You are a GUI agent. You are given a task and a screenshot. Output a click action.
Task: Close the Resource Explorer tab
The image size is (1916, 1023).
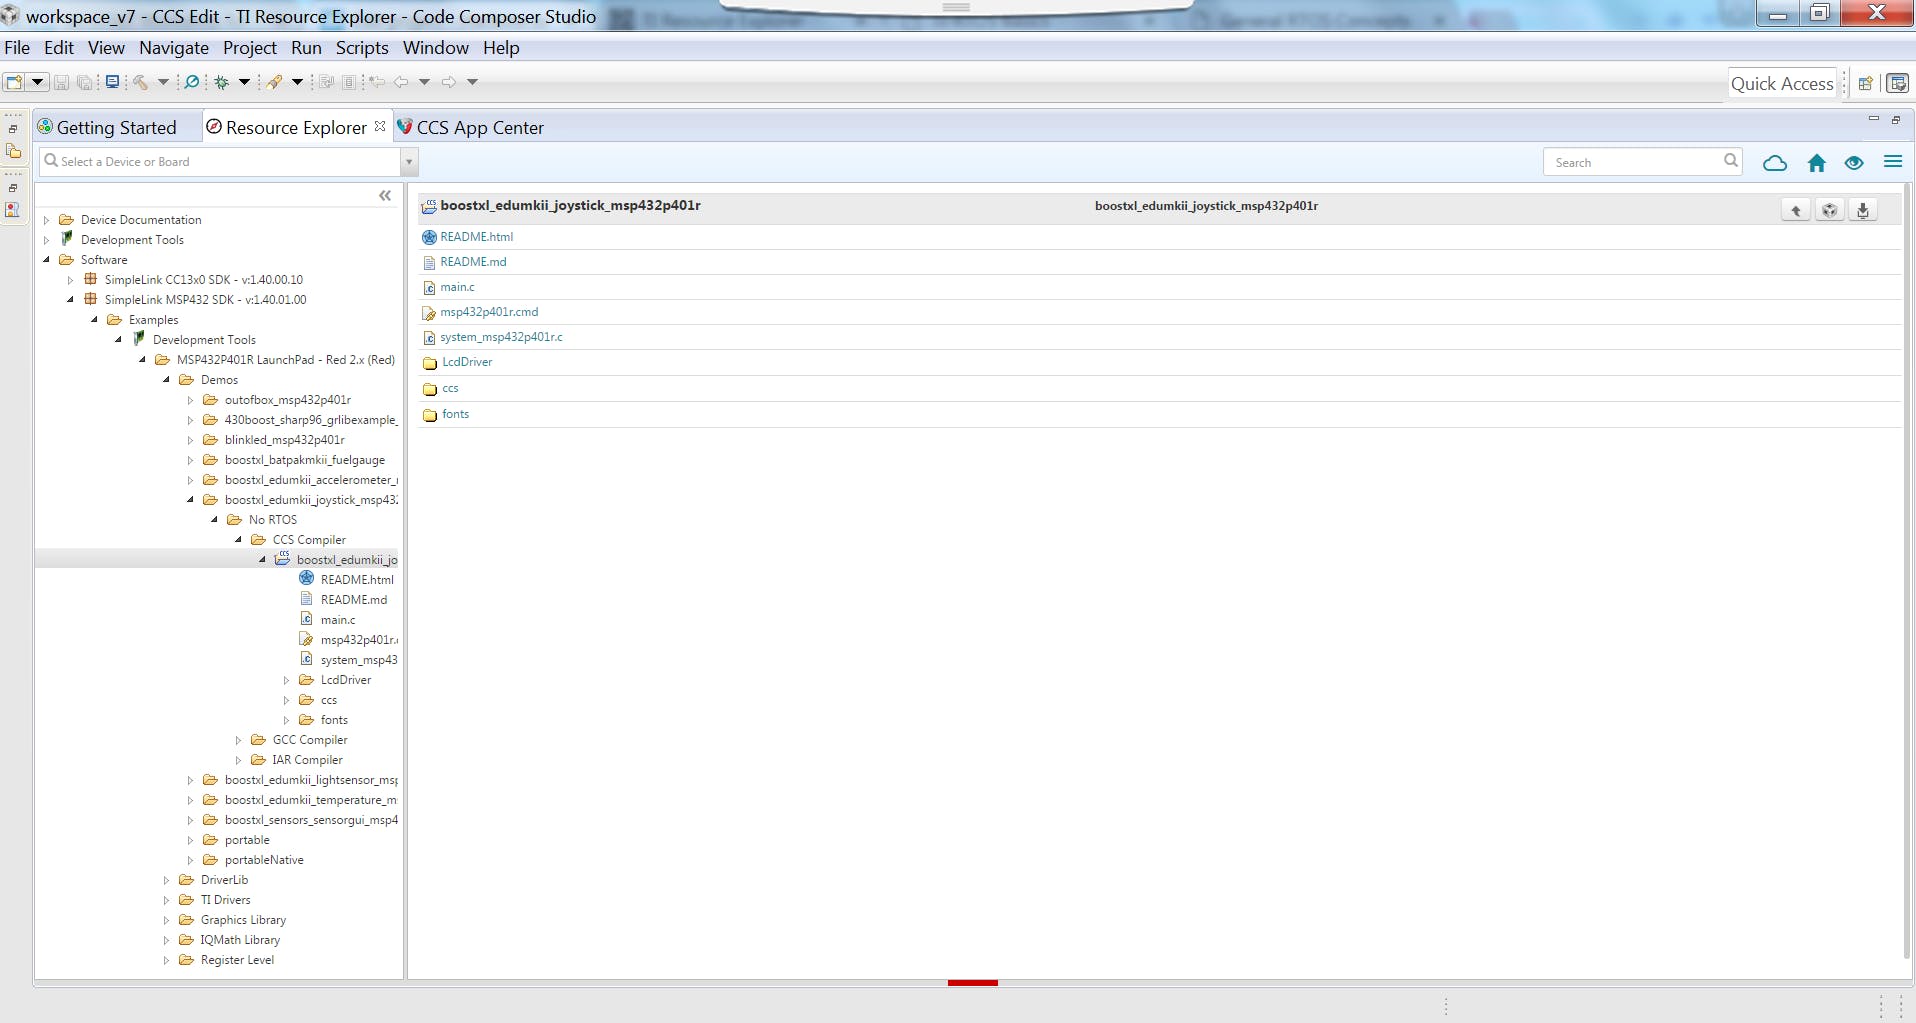[380, 126]
